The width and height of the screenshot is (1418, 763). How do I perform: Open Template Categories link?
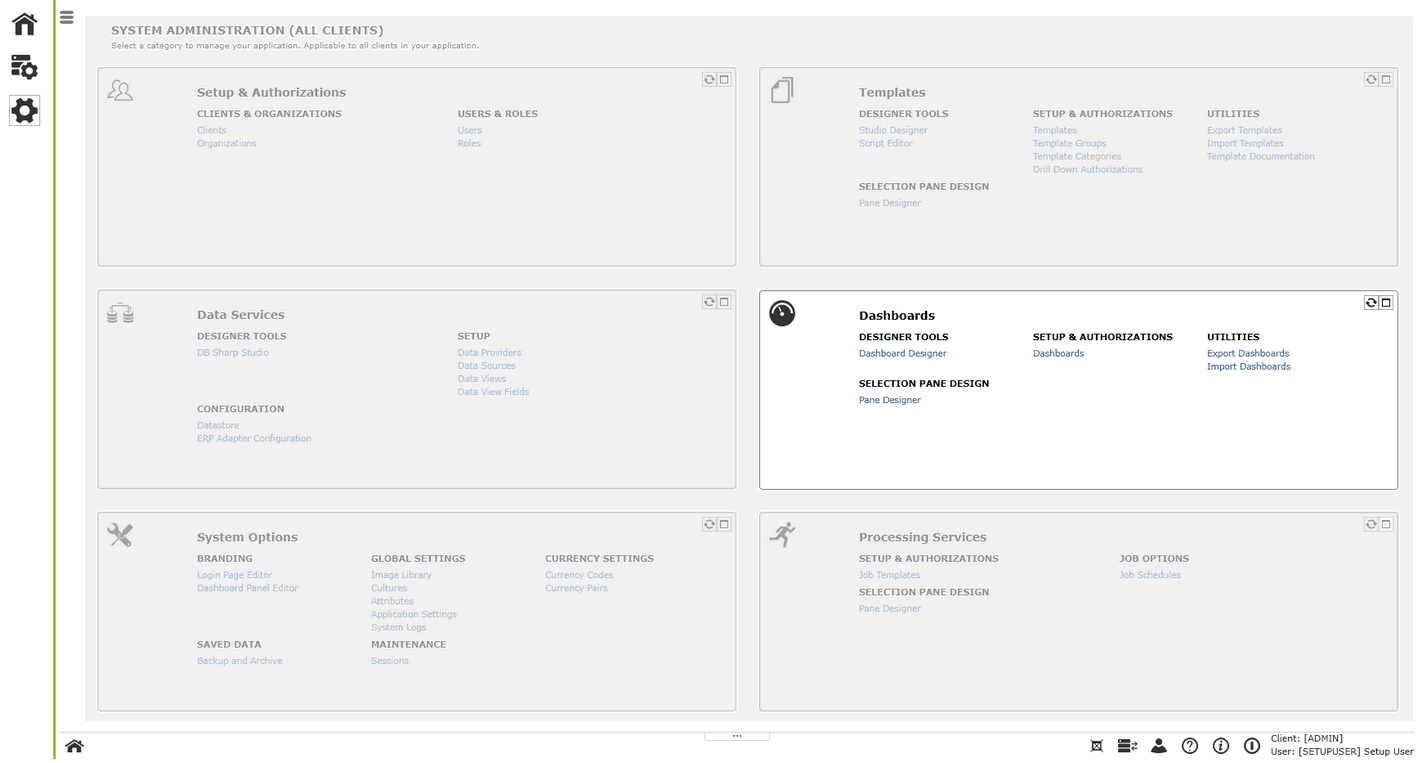click(1077, 156)
